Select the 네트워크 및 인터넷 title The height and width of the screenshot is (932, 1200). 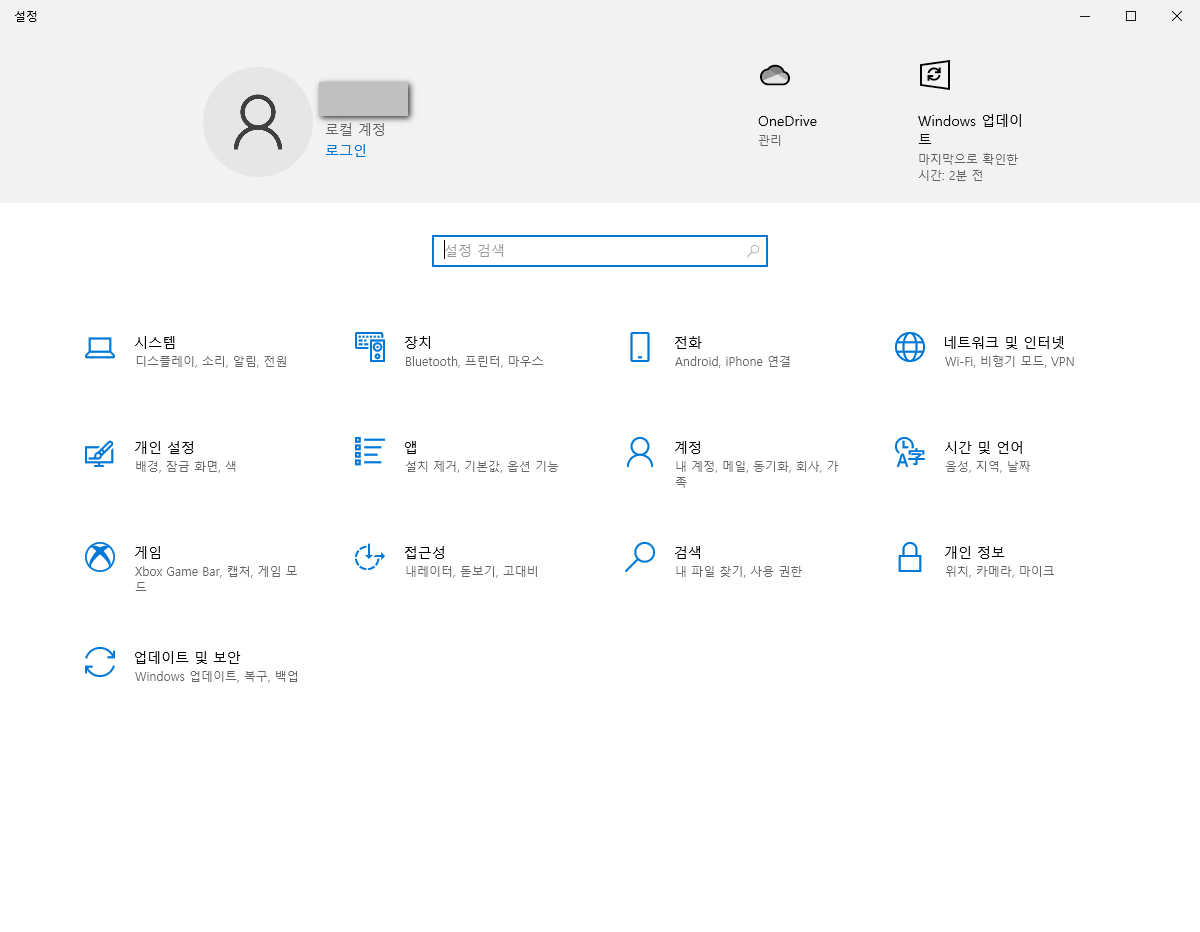pos(1005,342)
